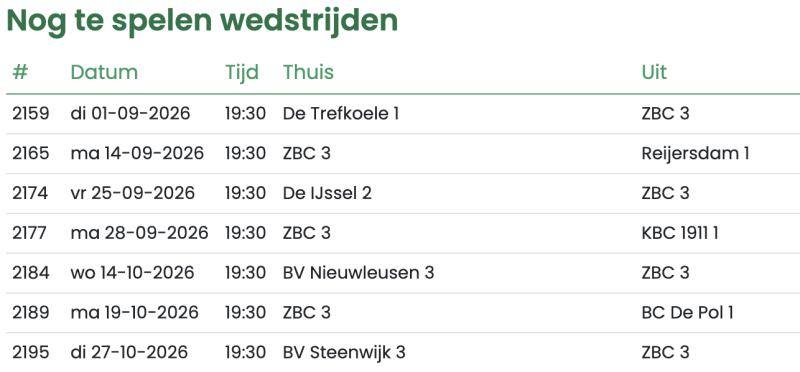Image resolution: width=800 pixels, height=372 pixels.
Task: Click the Tijd column header
Action: (x=242, y=72)
